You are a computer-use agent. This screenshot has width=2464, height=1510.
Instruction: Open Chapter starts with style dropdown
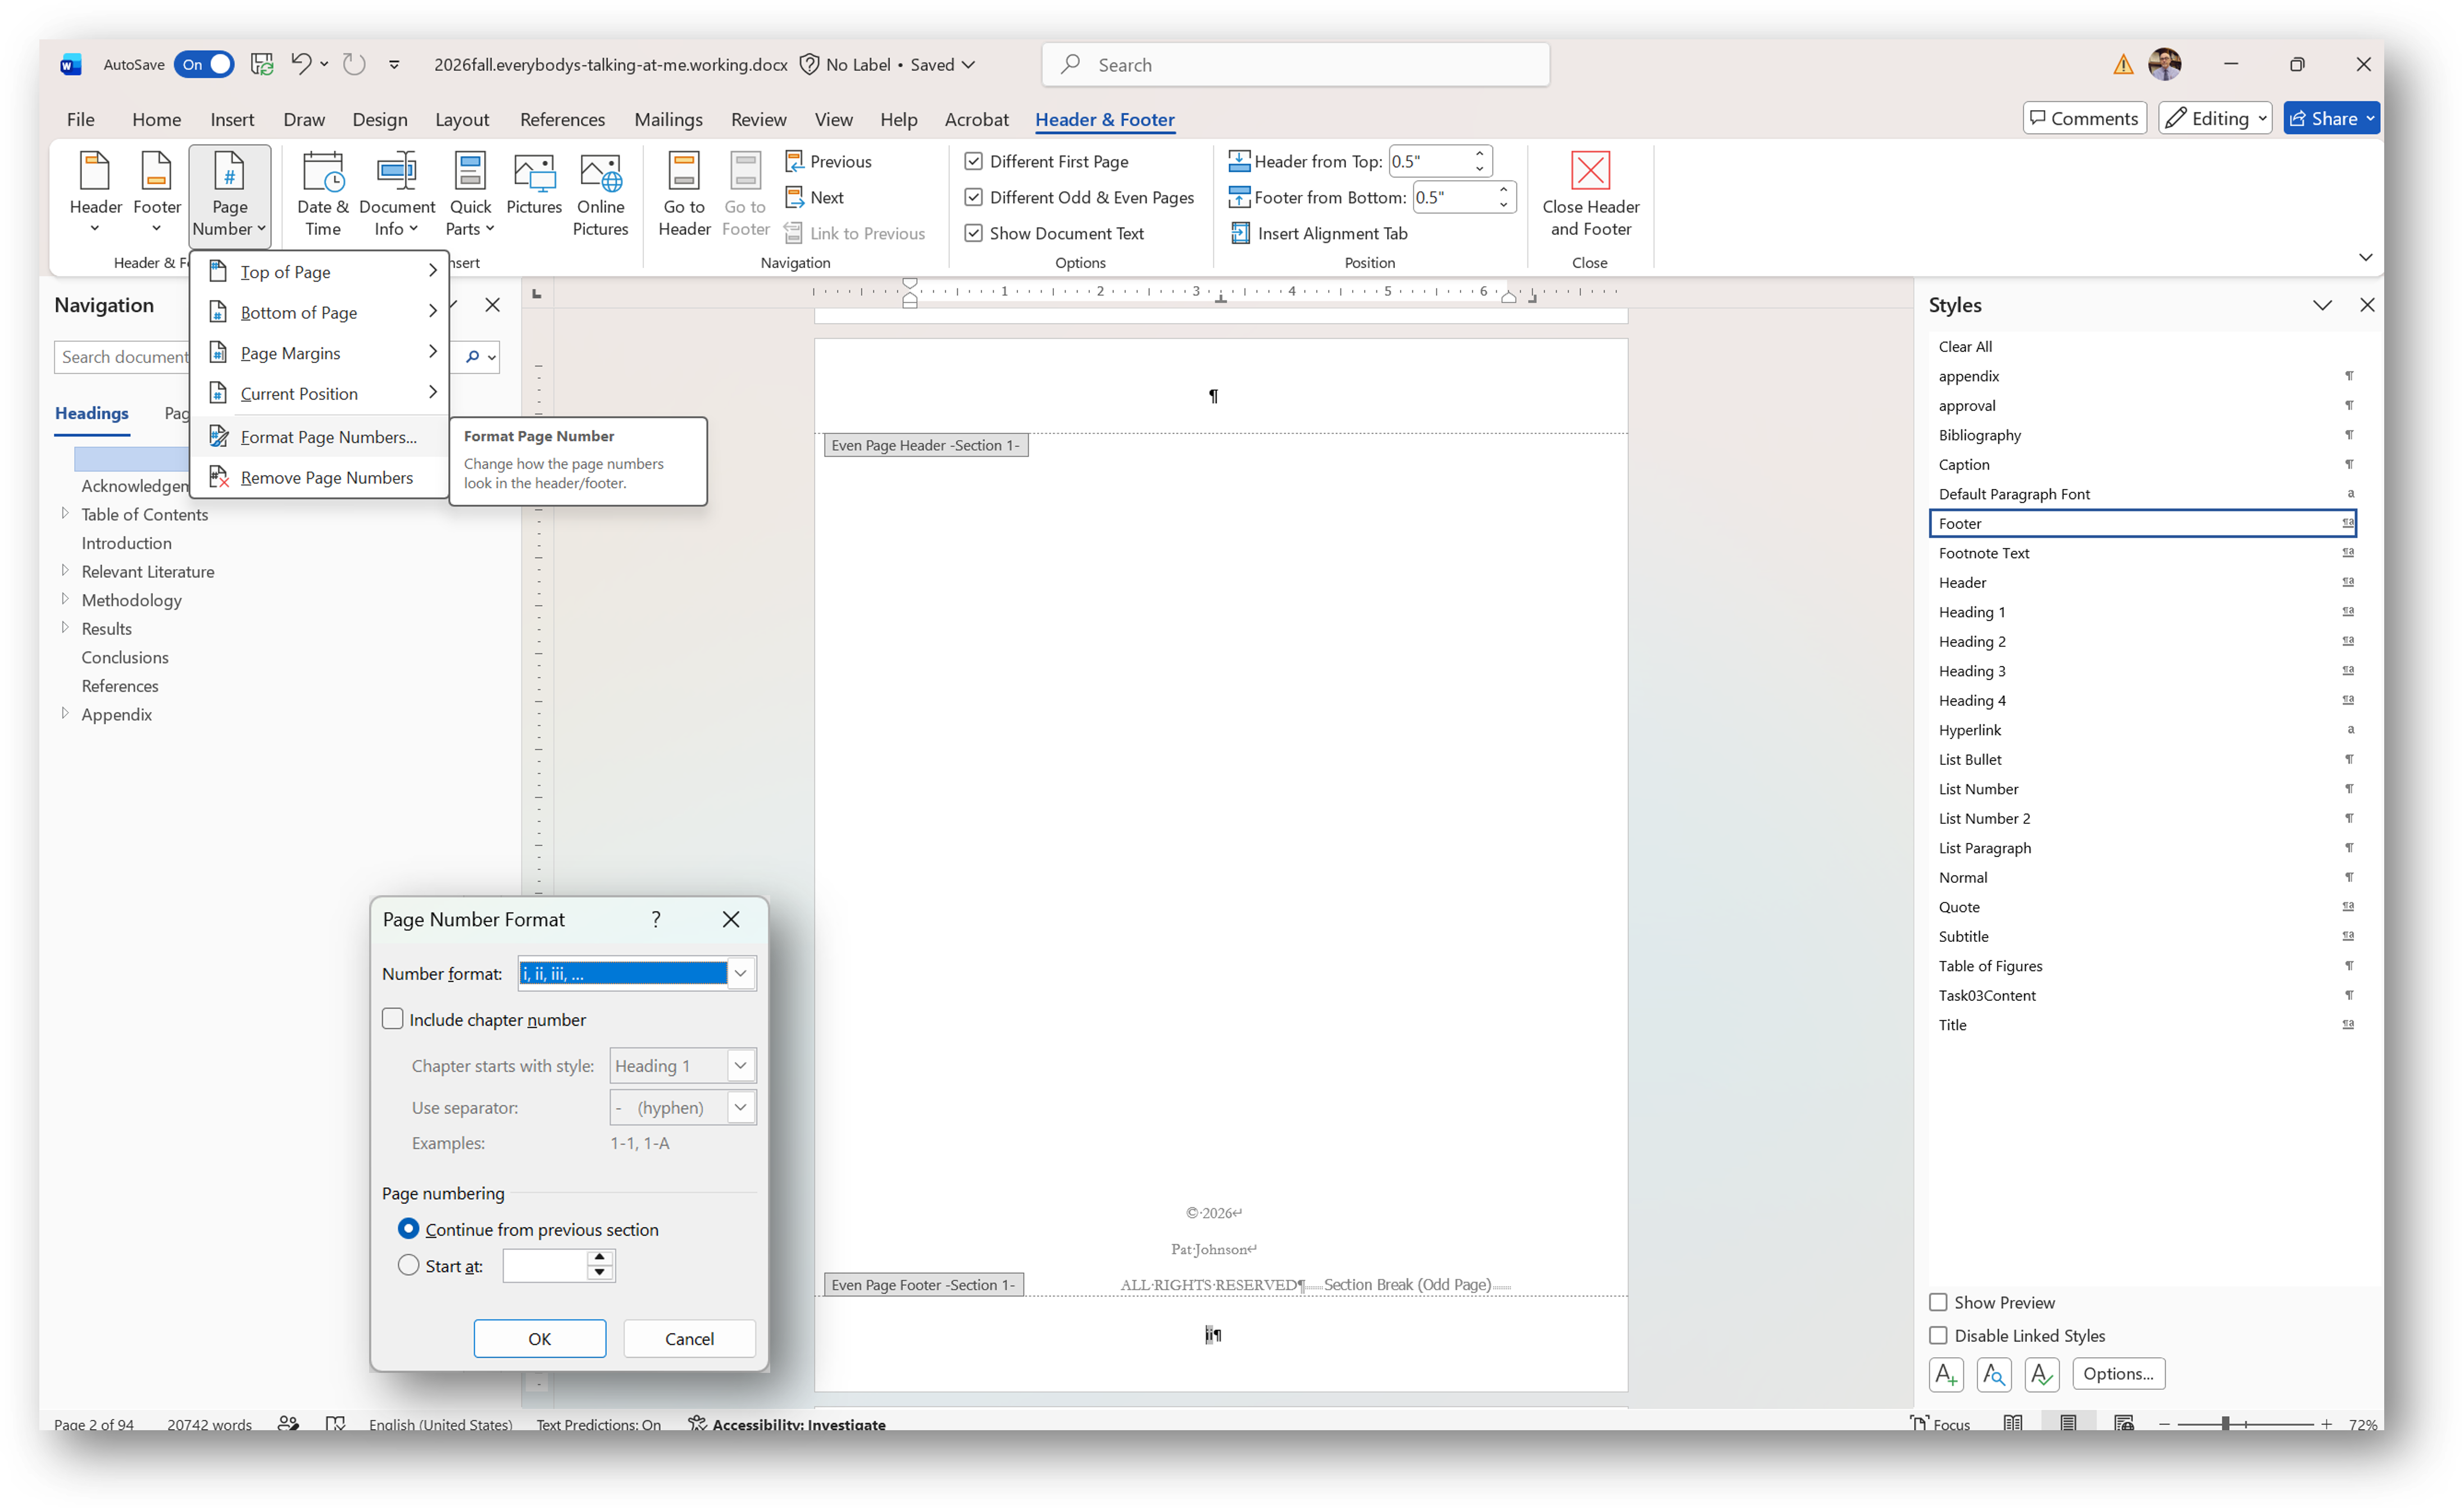pyautogui.click(x=740, y=1065)
